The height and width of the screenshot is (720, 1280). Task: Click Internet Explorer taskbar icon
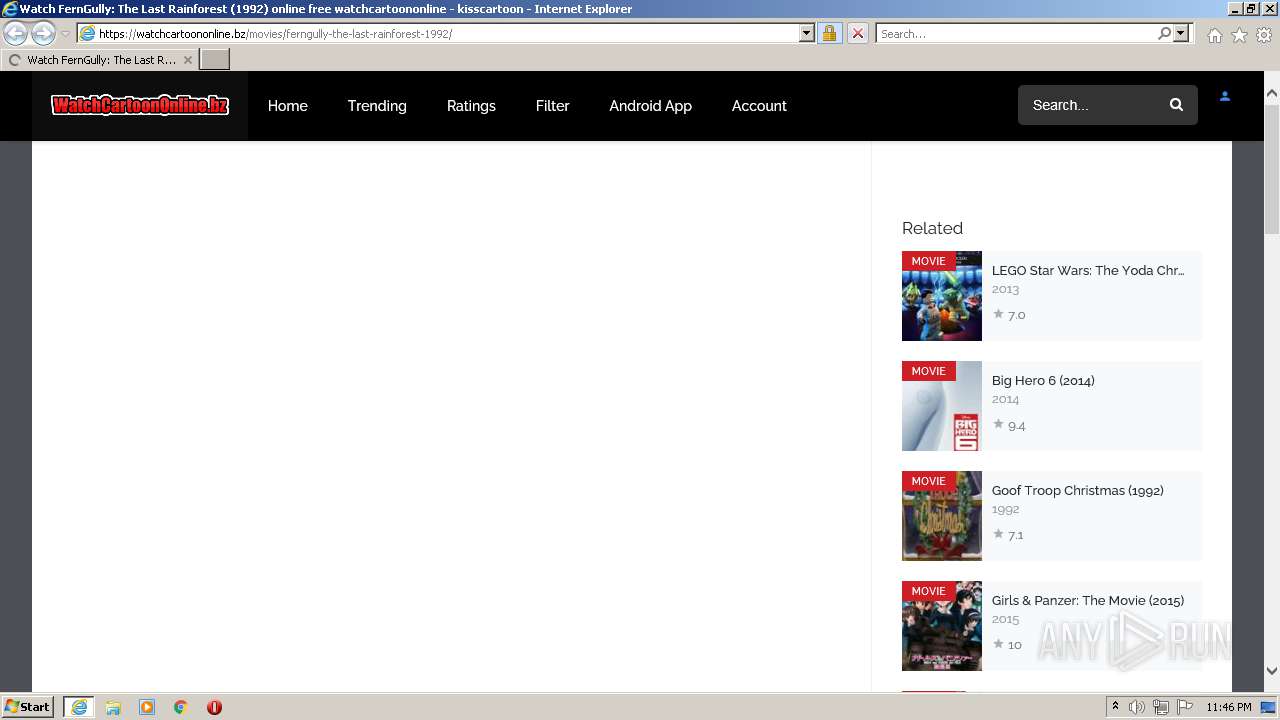tap(78, 707)
